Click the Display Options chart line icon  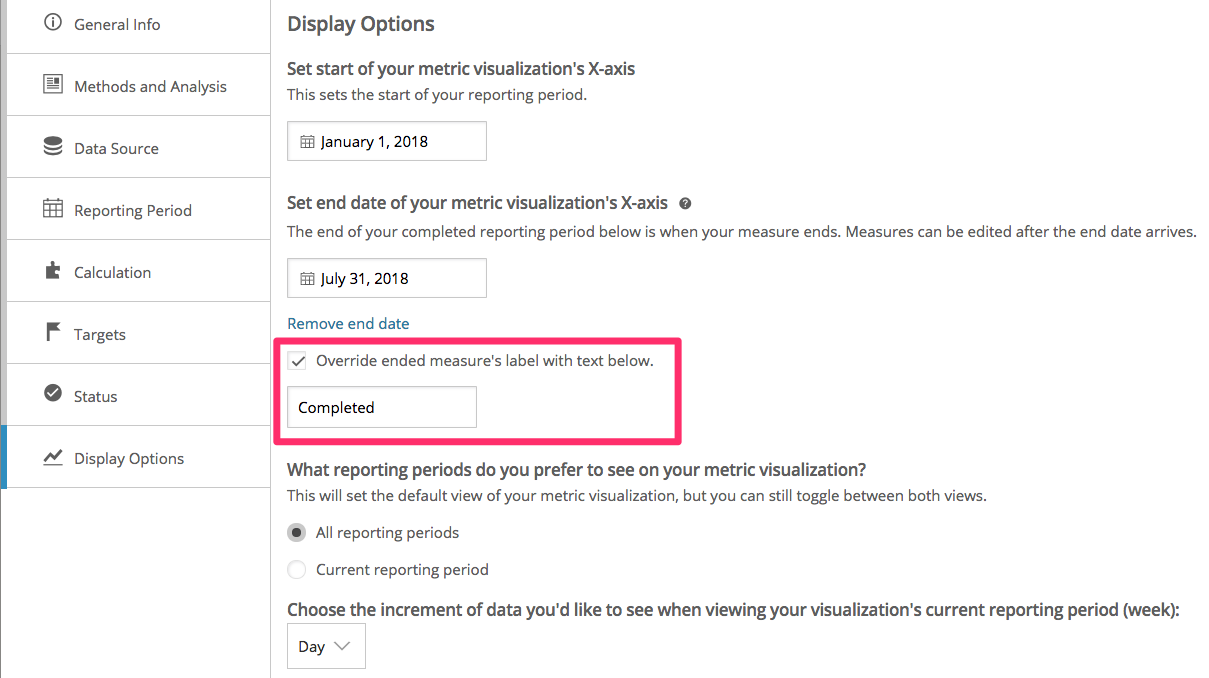53,457
